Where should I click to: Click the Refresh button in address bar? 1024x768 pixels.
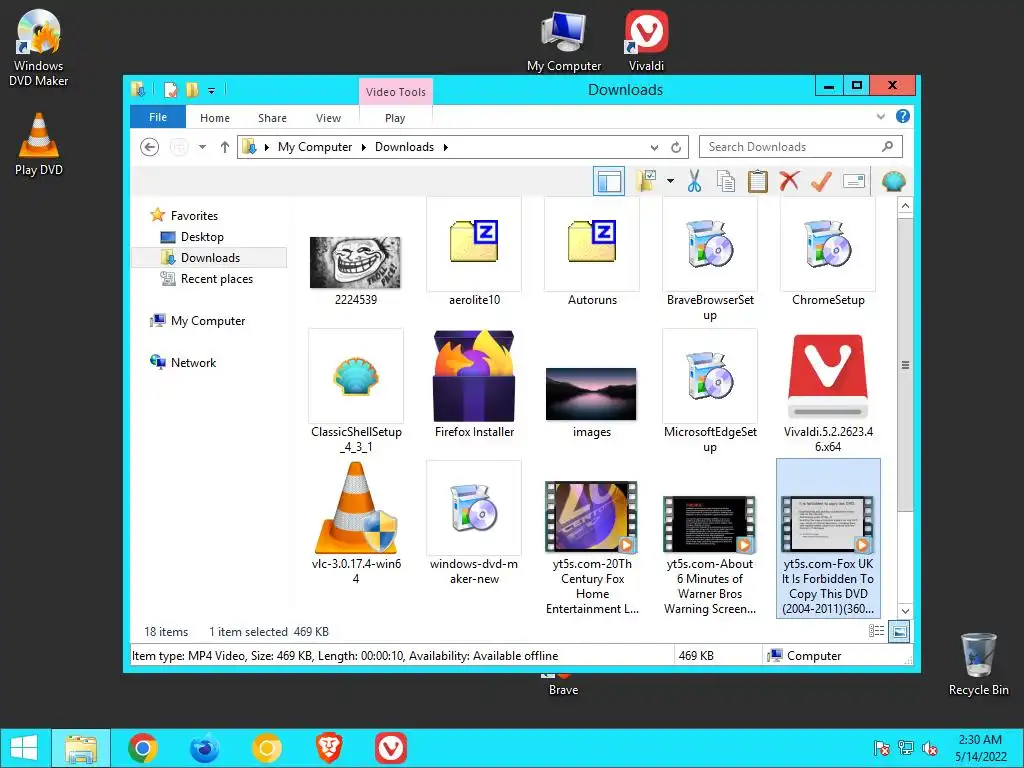(x=676, y=147)
